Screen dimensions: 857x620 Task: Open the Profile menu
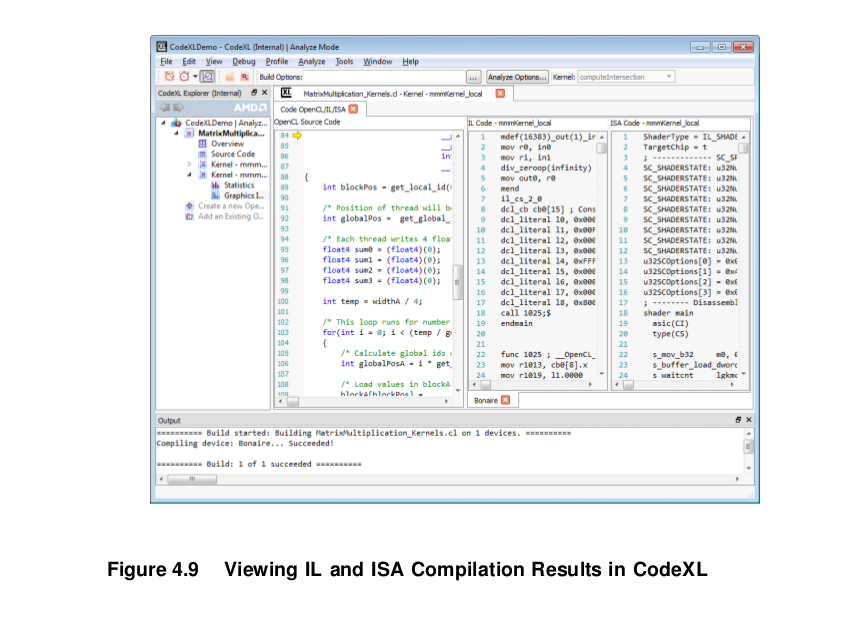tap(277, 61)
